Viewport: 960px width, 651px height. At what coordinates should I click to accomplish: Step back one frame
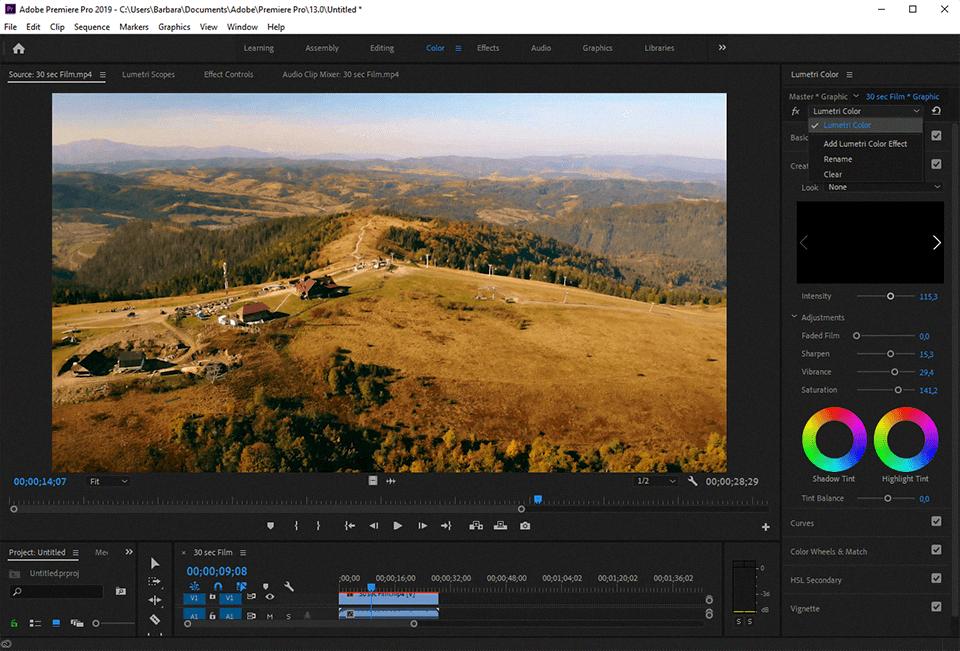(x=373, y=525)
